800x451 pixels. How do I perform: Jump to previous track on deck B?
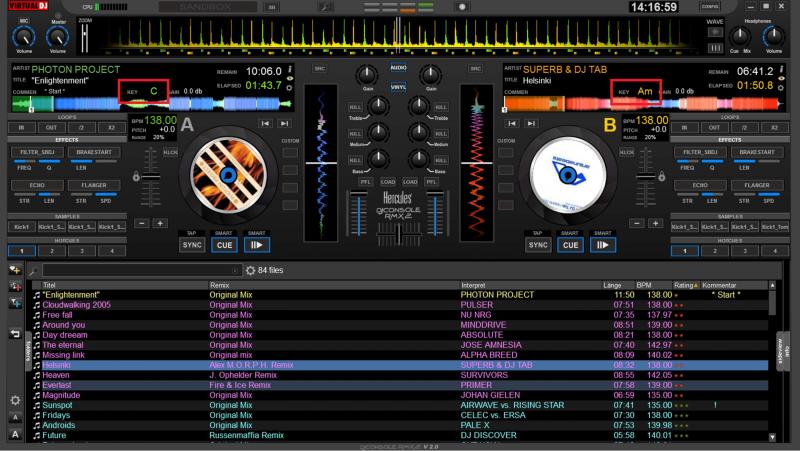tap(512, 123)
